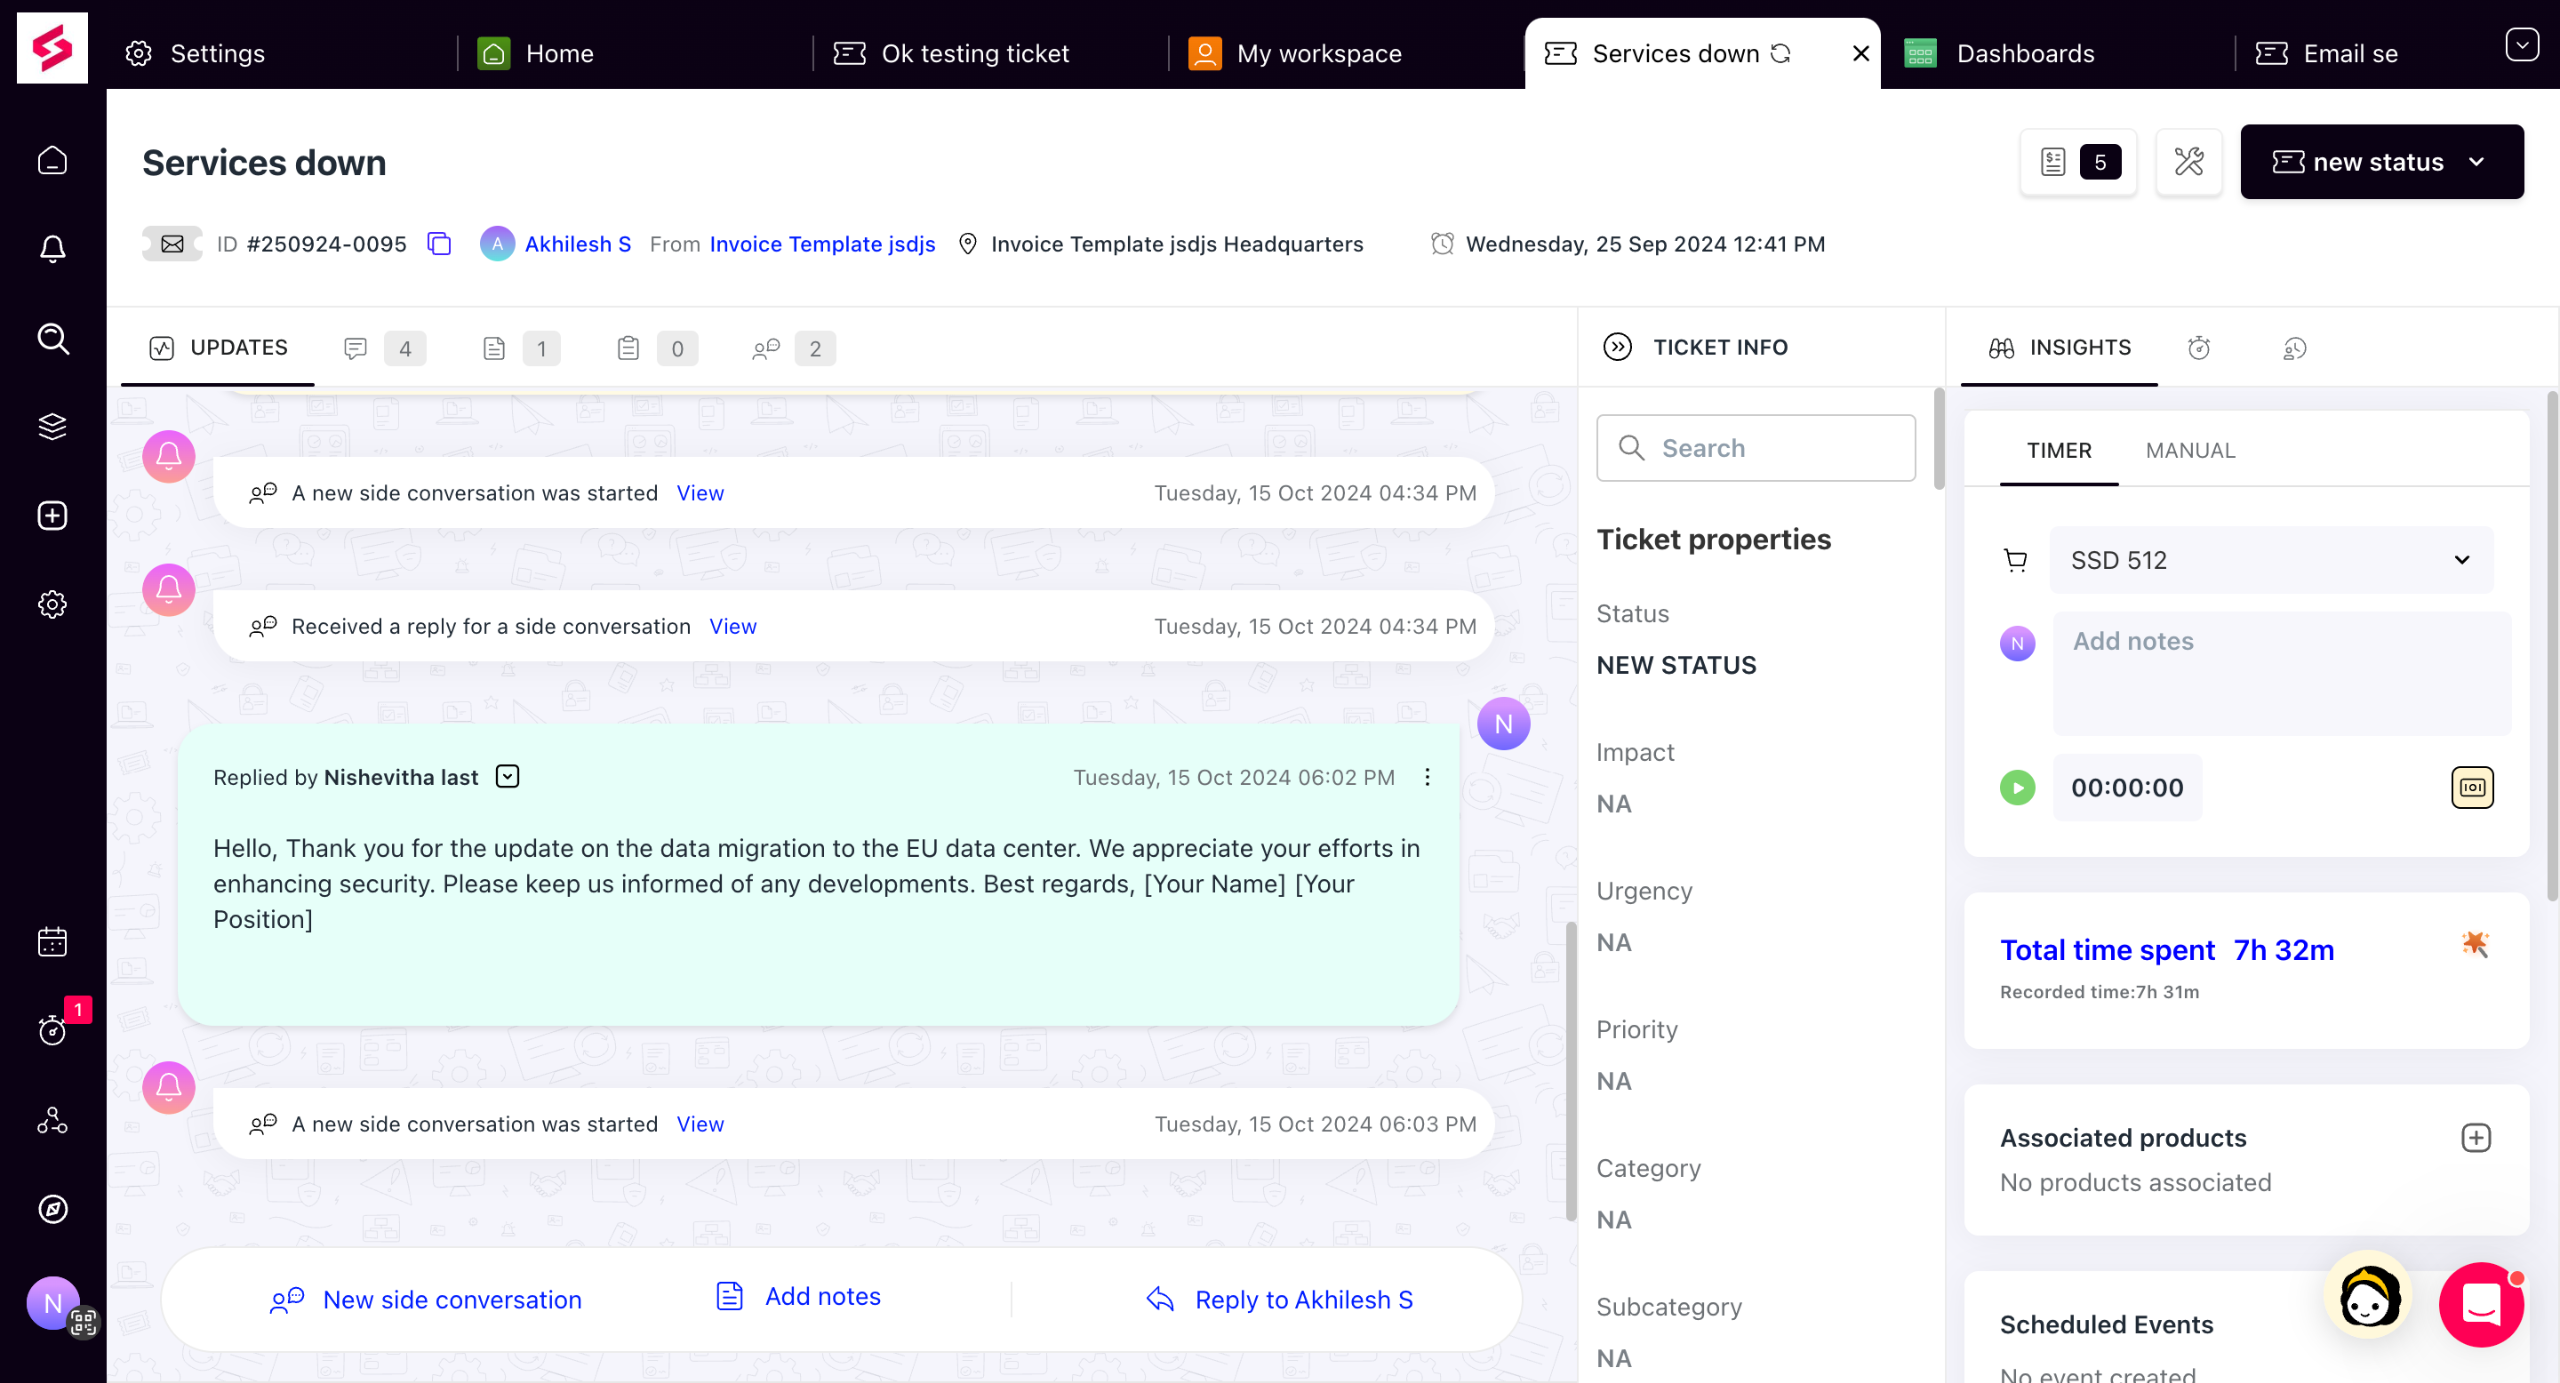Expand the reply details by Nishevitha last
This screenshot has height=1383, width=2560.
(507, 777)
